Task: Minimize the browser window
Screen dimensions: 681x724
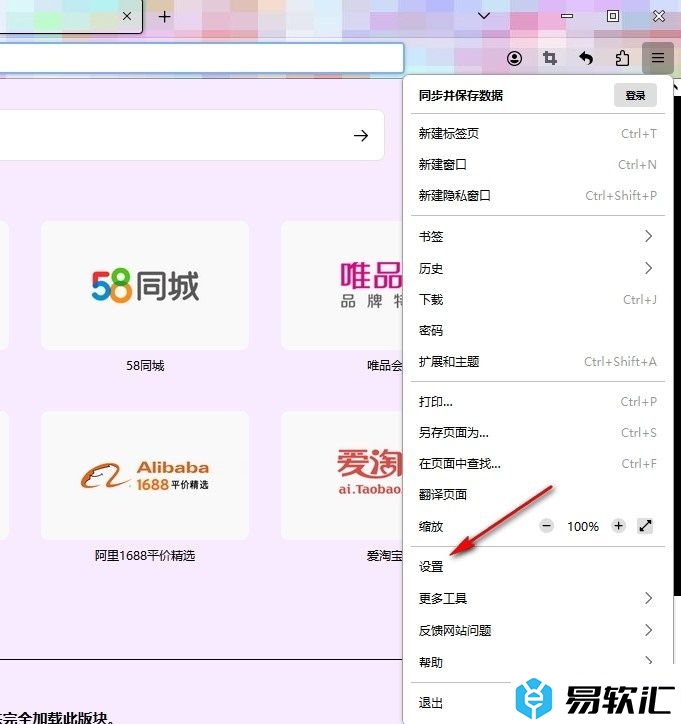Action: coord(567,16)
